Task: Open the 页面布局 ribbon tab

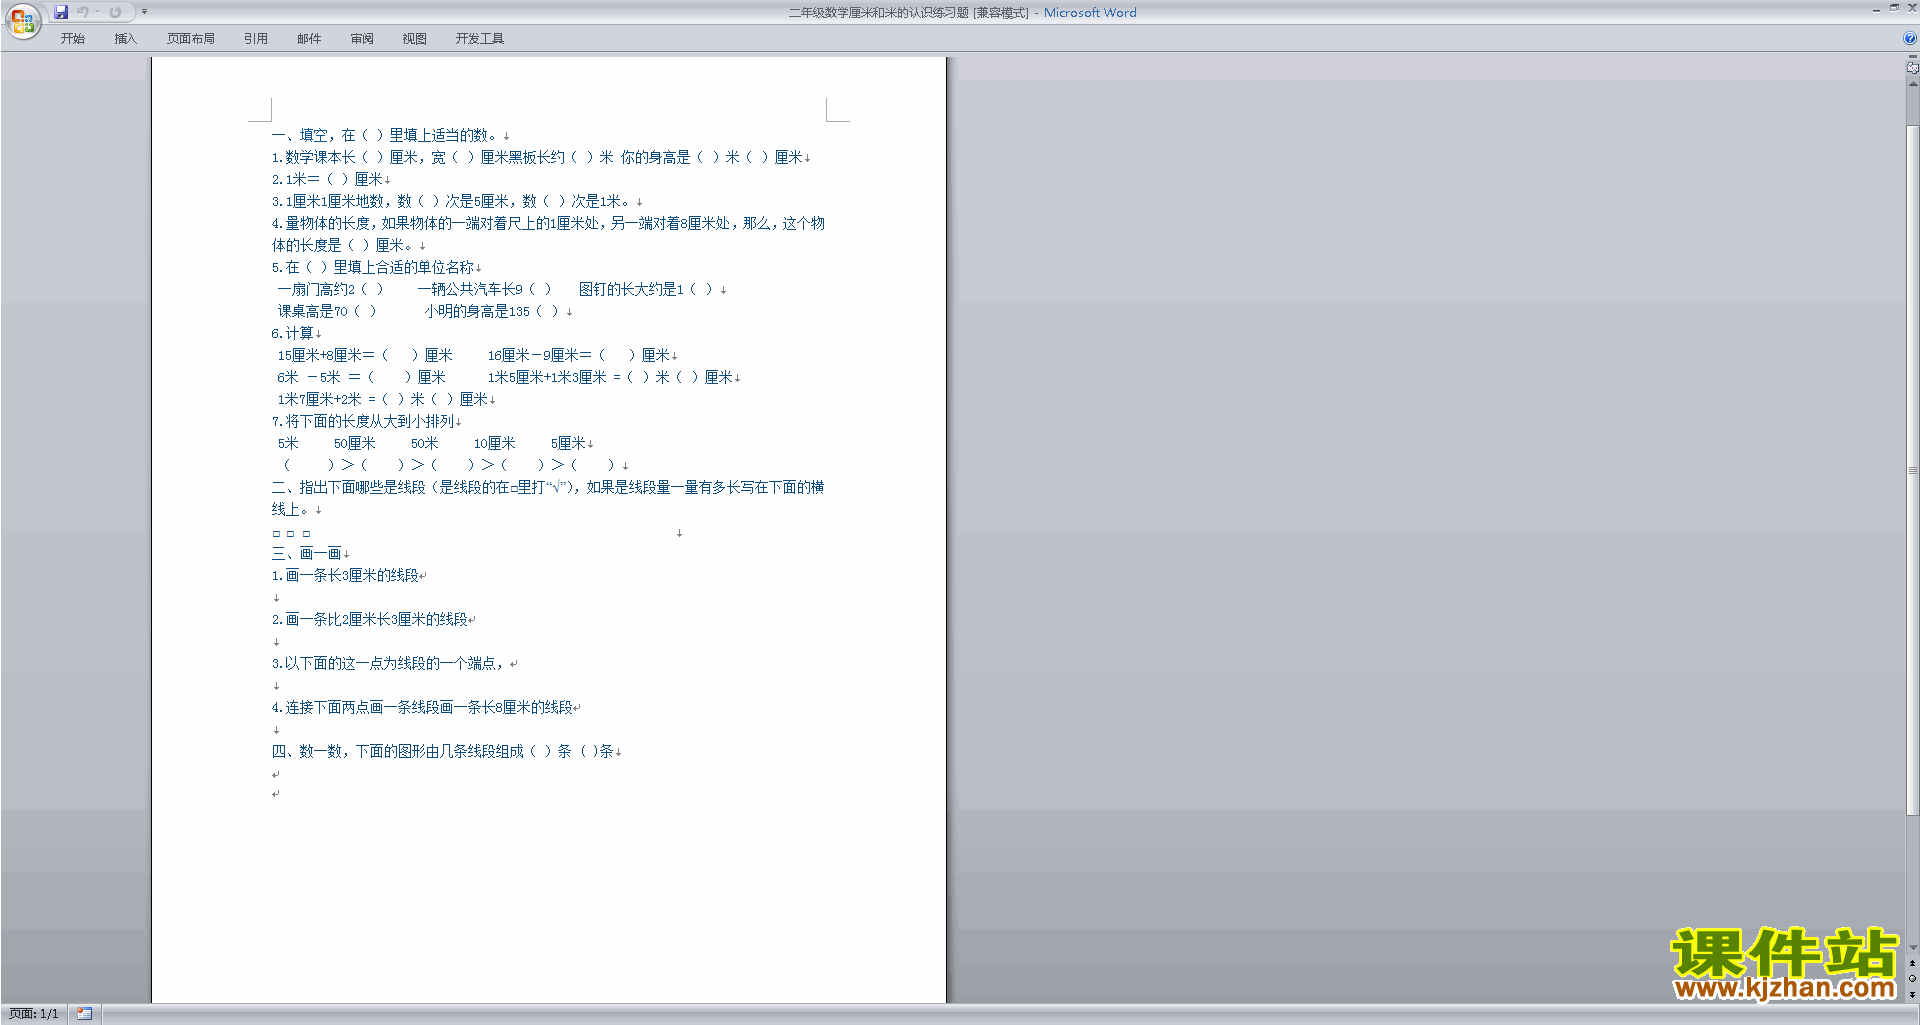Action: coord(191,39)
